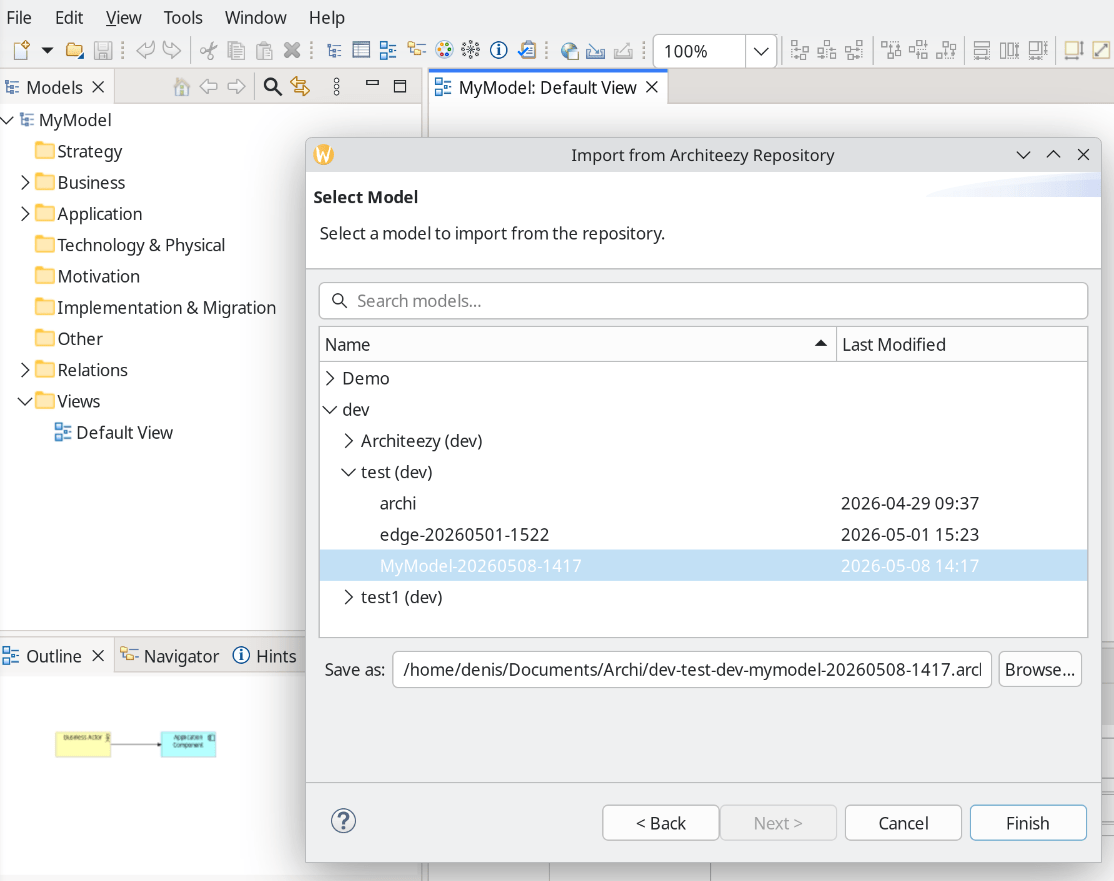Collapse the MyModel root tree node
The width and height of the screenshot is (1114, 881).
[8, 119]
